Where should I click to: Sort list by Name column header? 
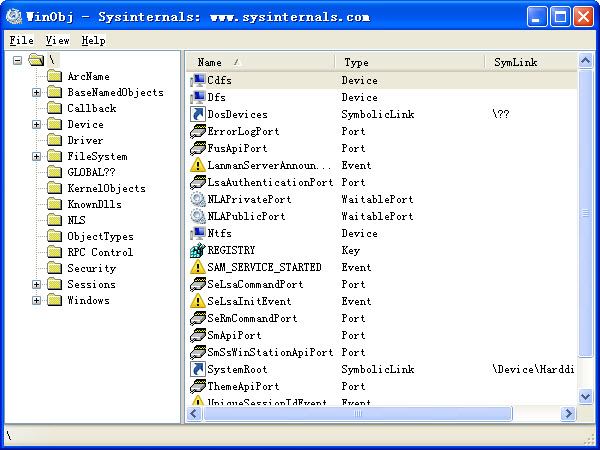click(x=260, y=62)
